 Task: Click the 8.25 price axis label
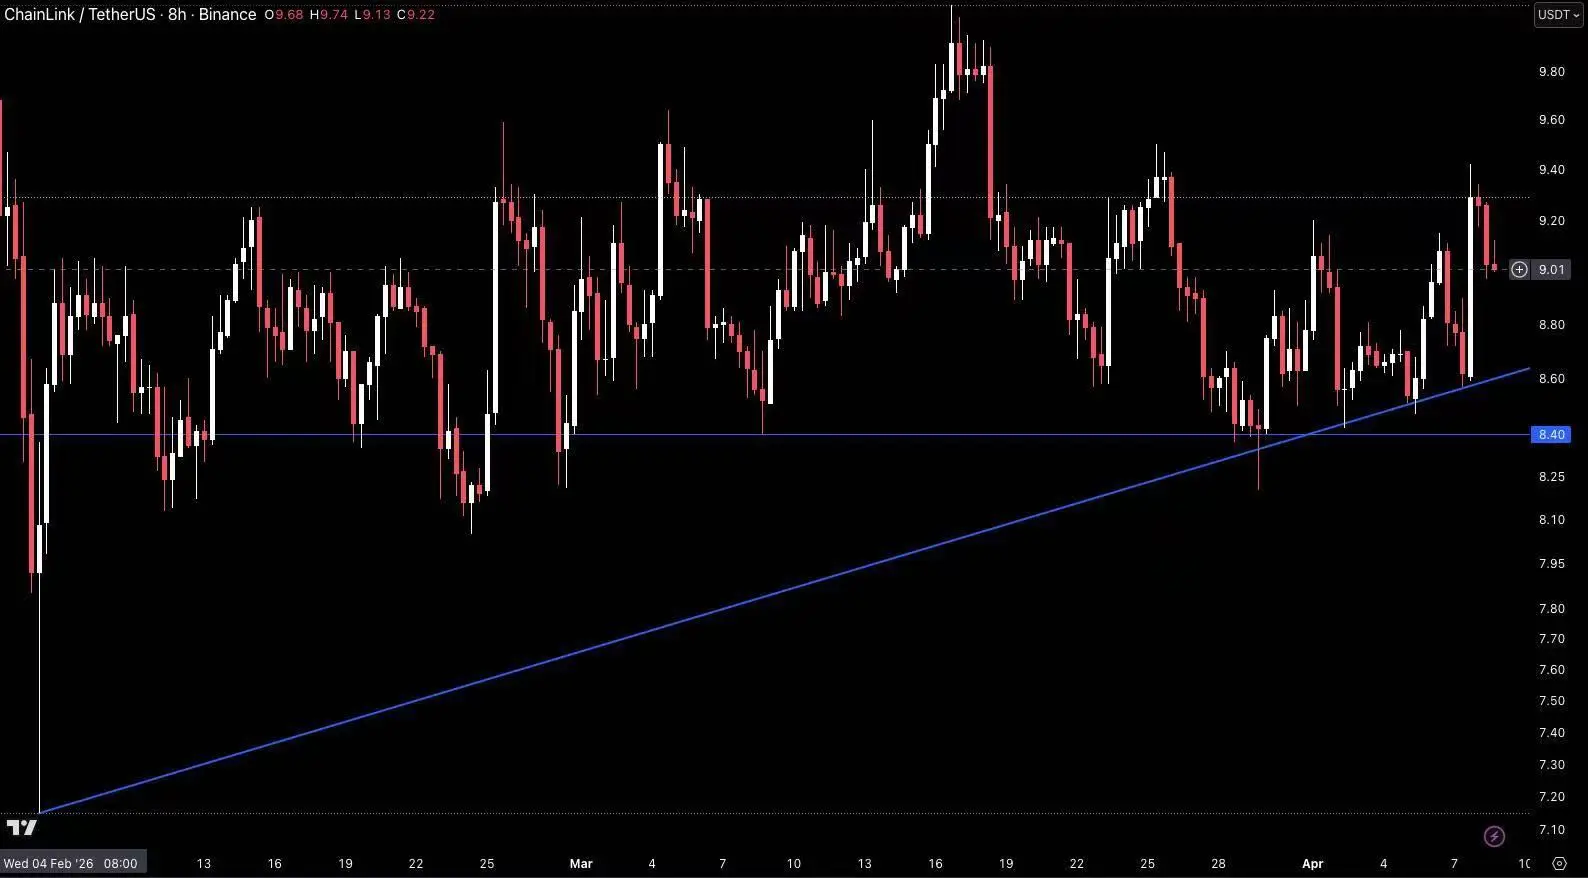(x=1551, y=477)
